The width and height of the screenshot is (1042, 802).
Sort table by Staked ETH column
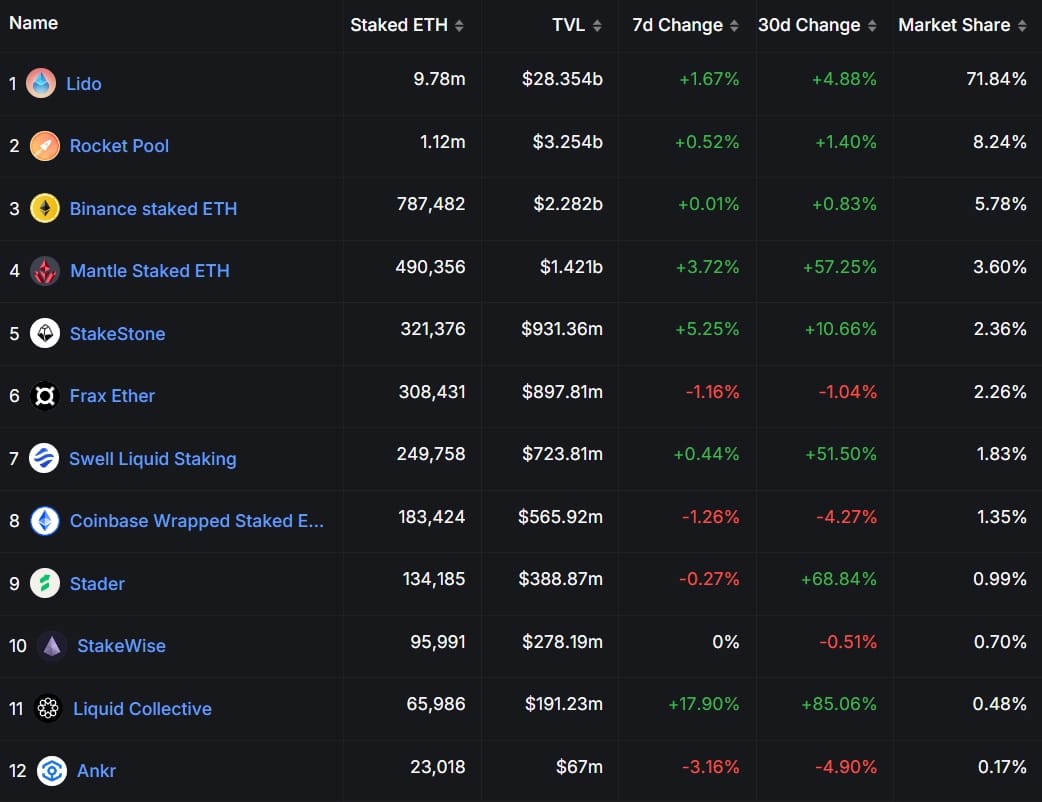click(406, 25)
